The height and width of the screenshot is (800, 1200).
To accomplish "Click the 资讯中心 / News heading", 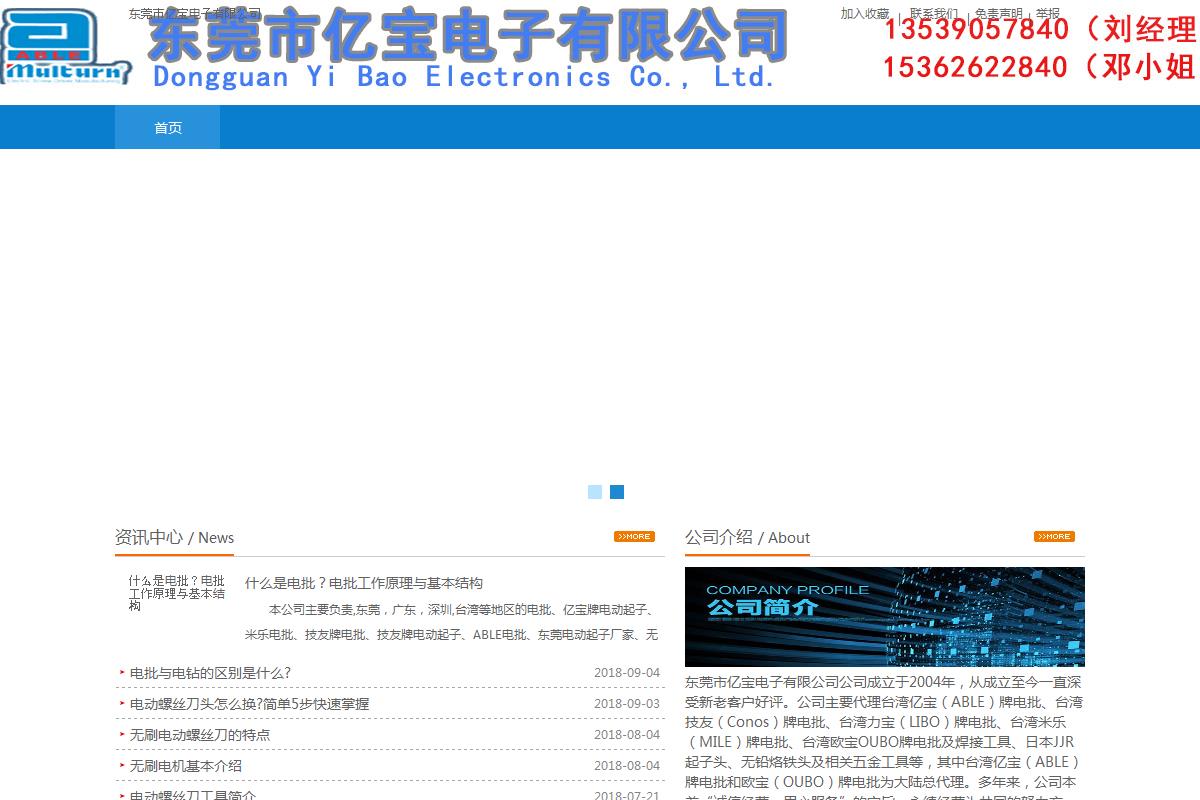I will point(174,537).
